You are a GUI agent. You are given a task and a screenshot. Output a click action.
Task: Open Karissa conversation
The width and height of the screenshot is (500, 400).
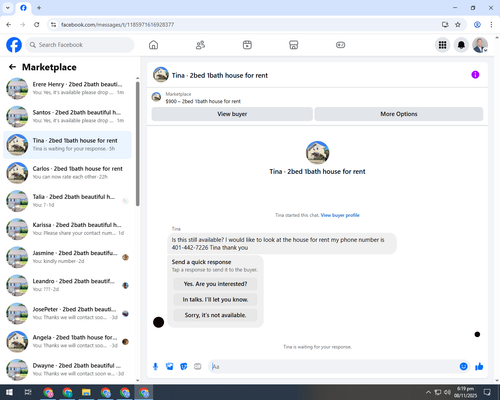click(x=67, y=229)
